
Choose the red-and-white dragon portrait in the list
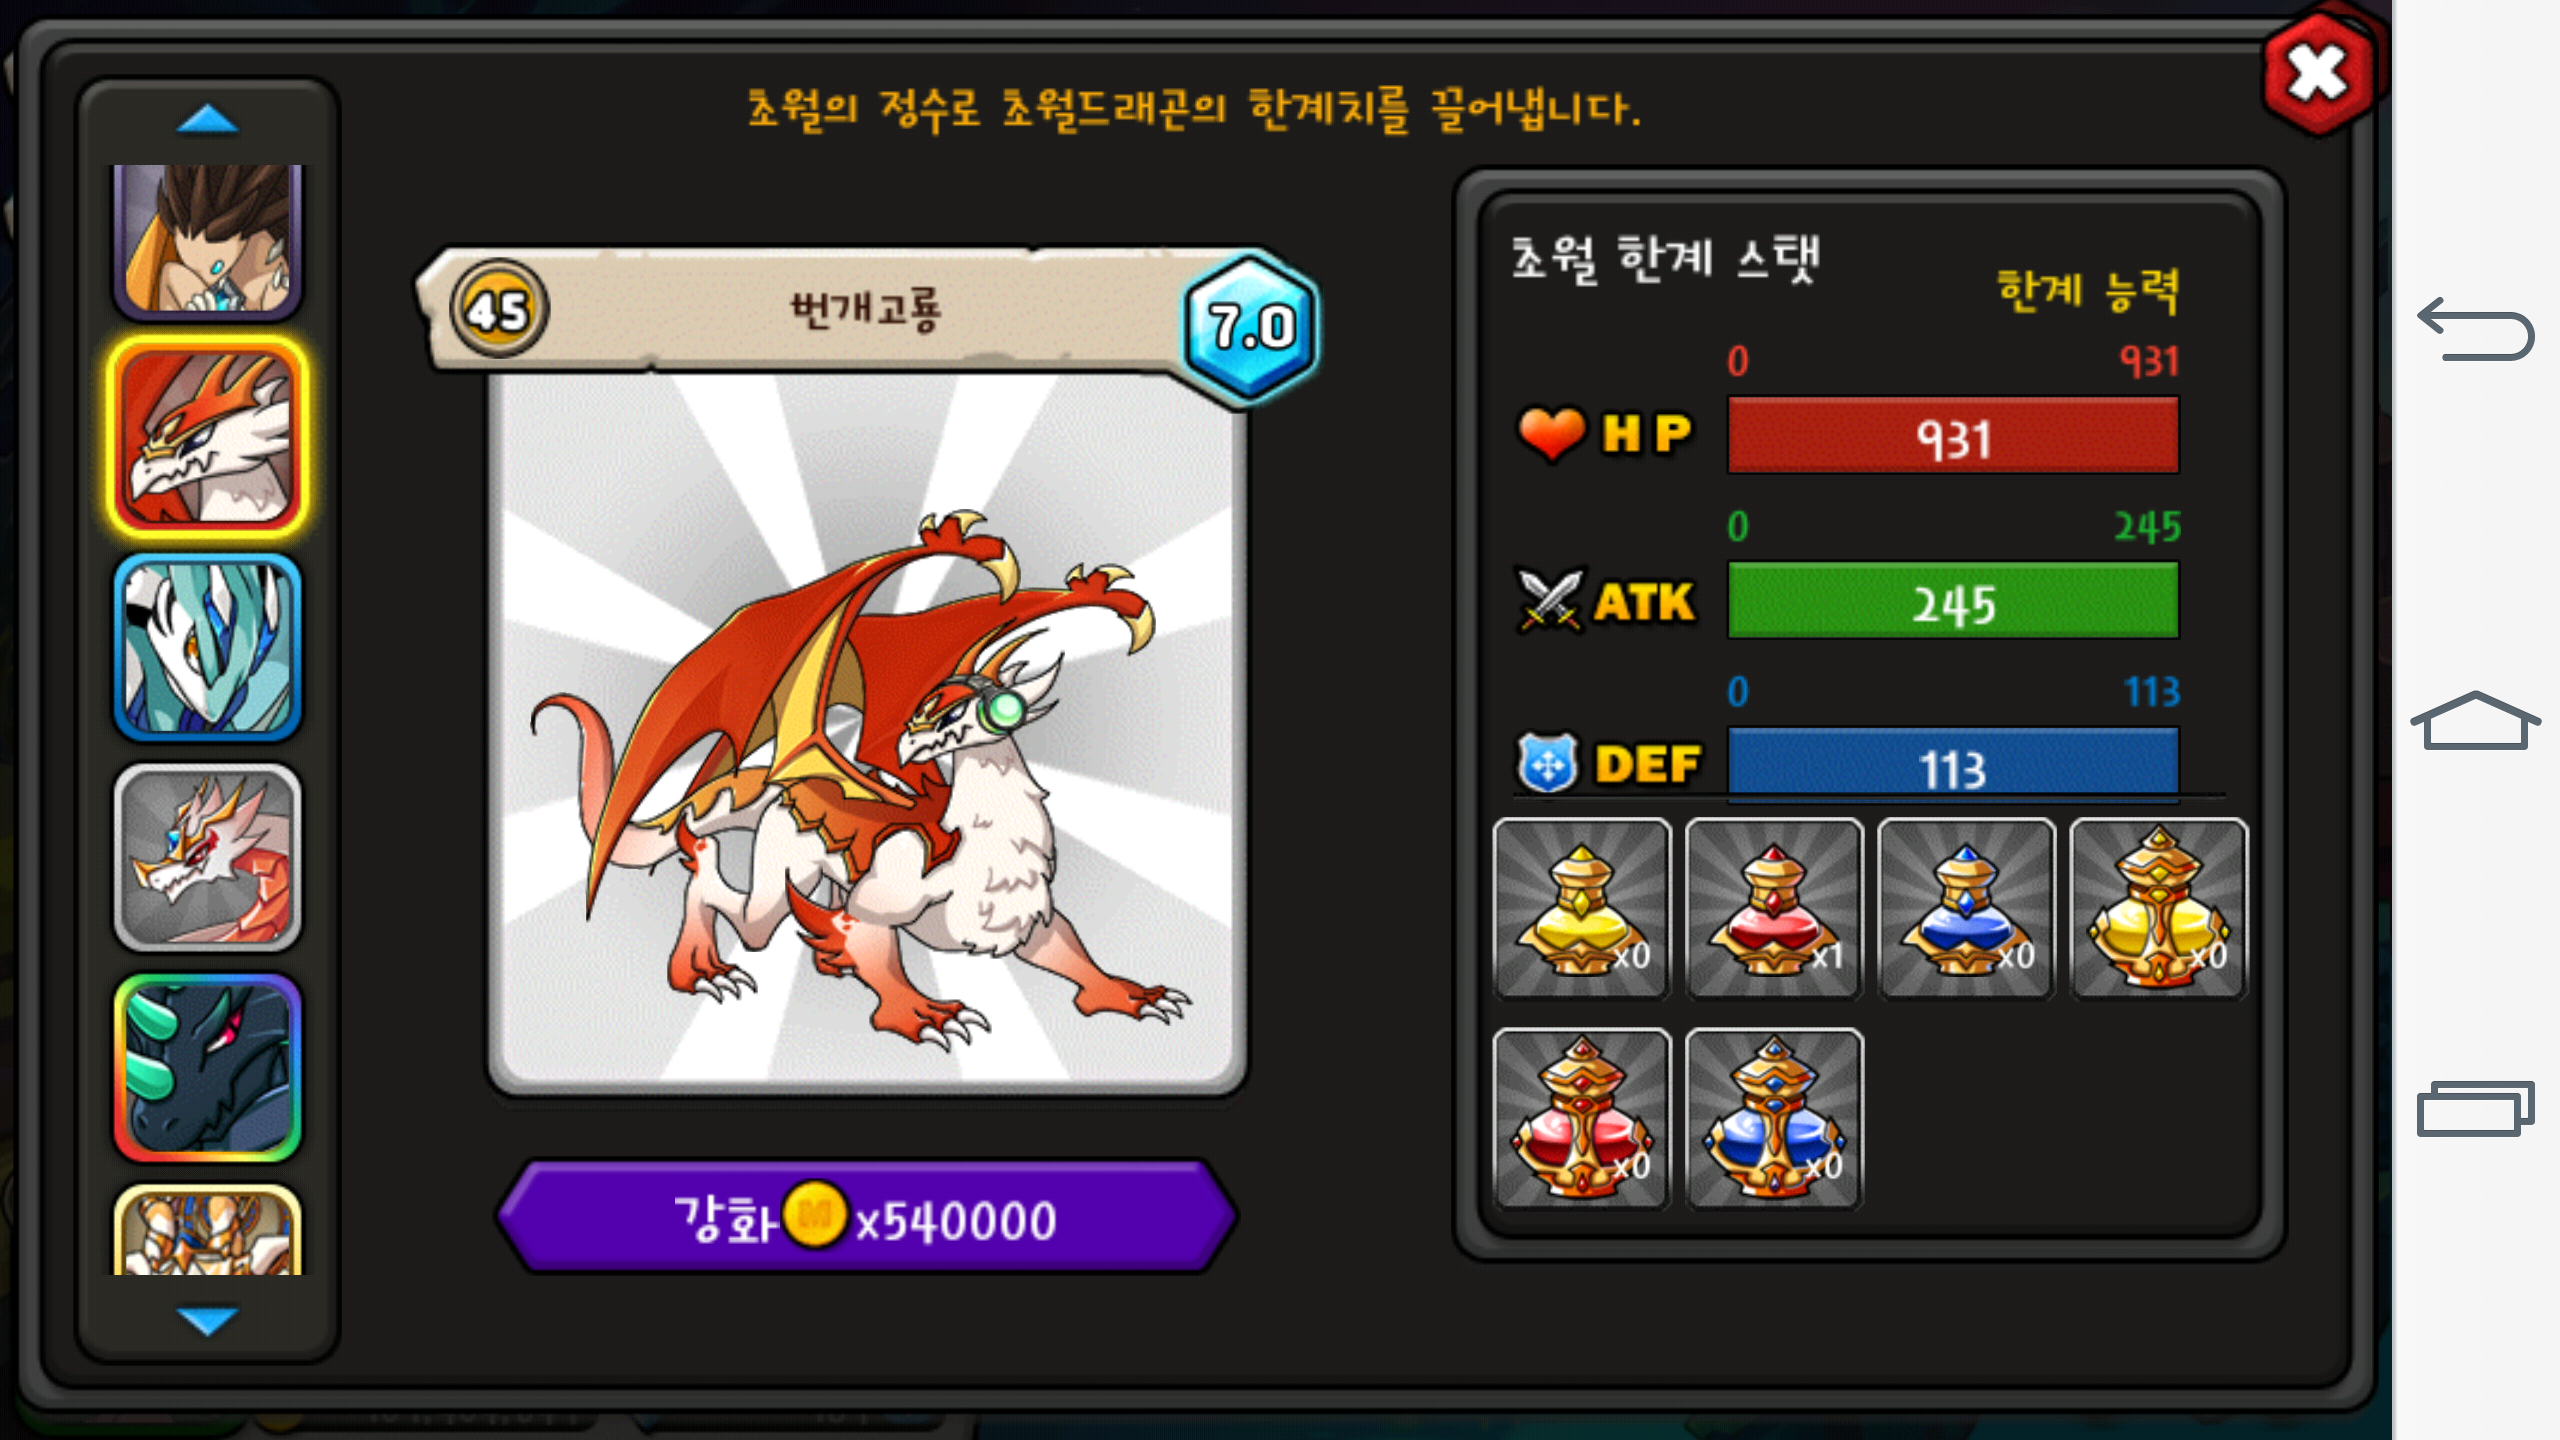coord(208,438)
